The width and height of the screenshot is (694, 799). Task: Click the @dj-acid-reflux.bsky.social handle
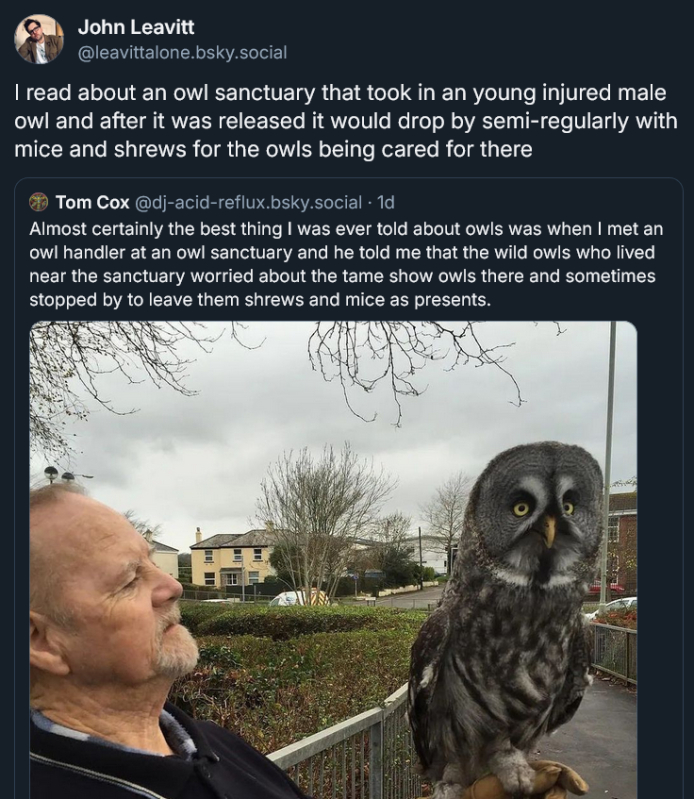coord(248,202)
